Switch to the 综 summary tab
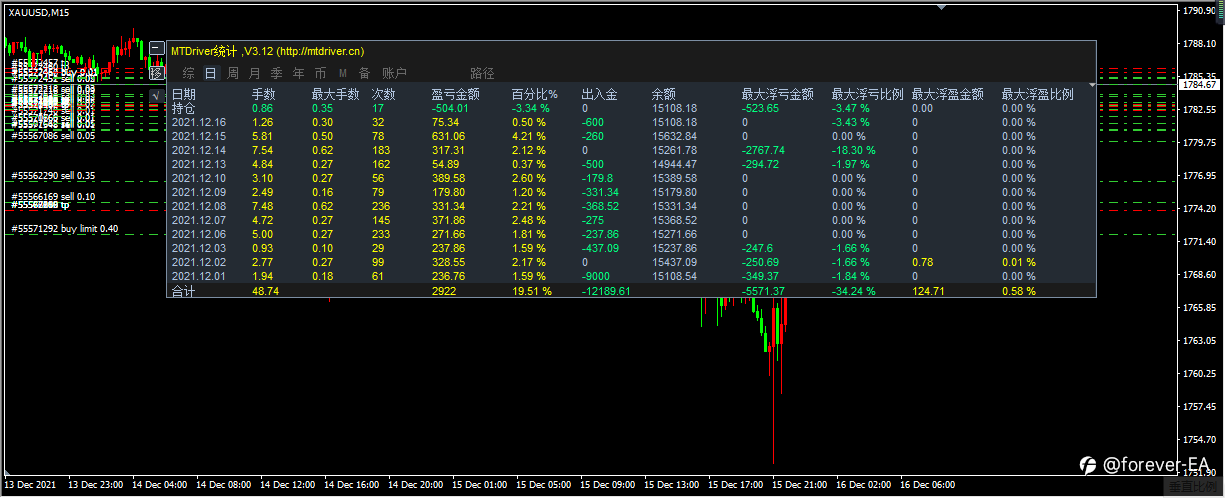 point(189,73)
